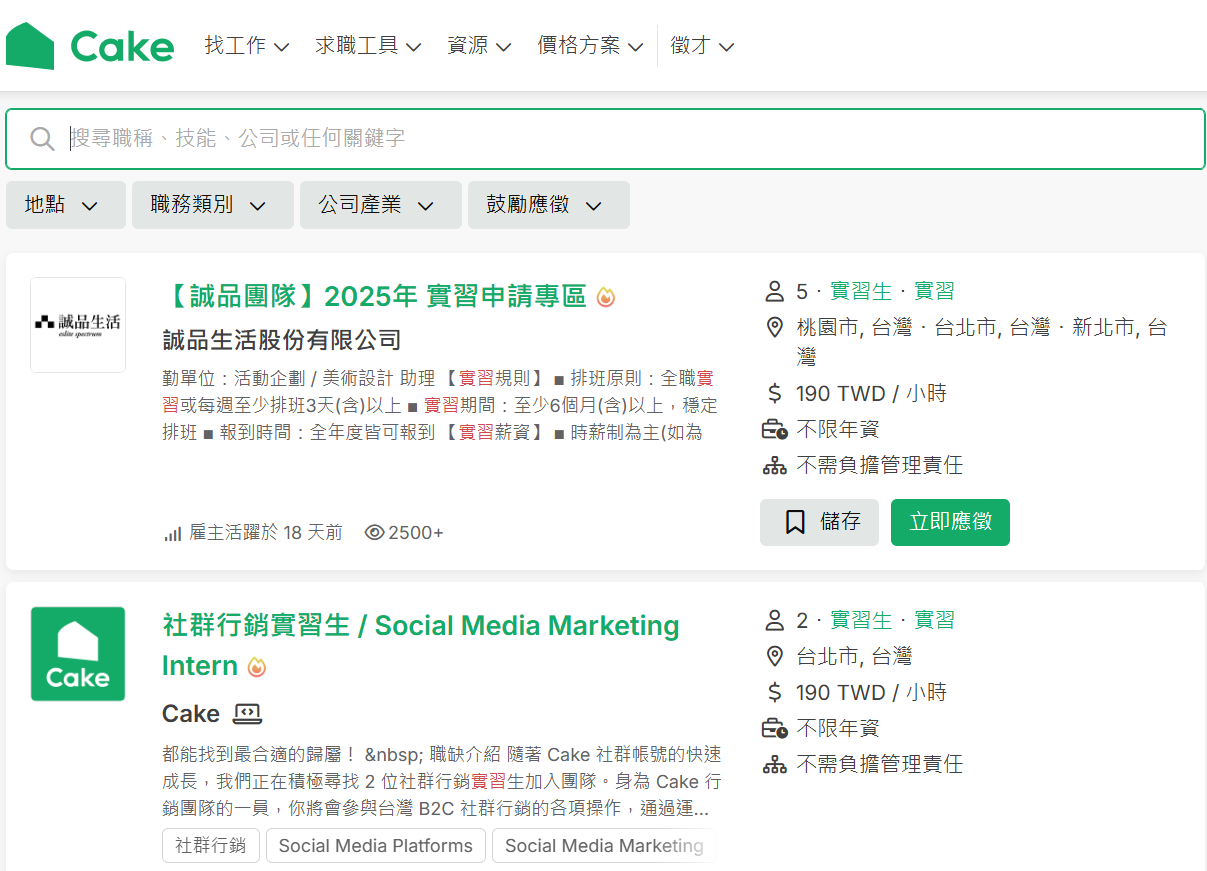Open the 徵才 navigation menu
This screenshot has width=1207, height=871.
point(702,46)
